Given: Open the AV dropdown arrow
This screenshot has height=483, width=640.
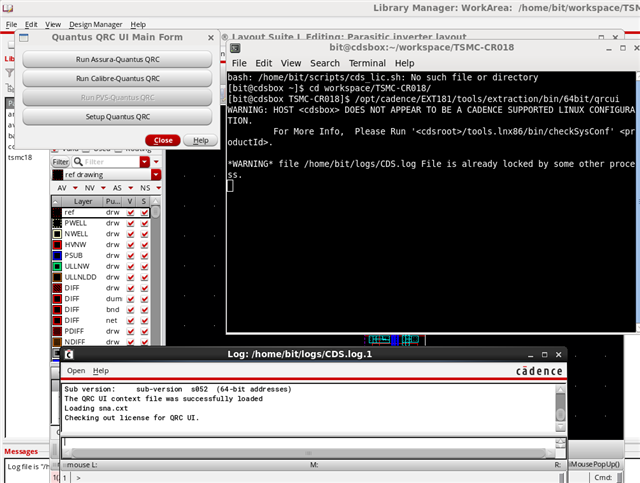Looking at the screenshot, I should point(75,188).
